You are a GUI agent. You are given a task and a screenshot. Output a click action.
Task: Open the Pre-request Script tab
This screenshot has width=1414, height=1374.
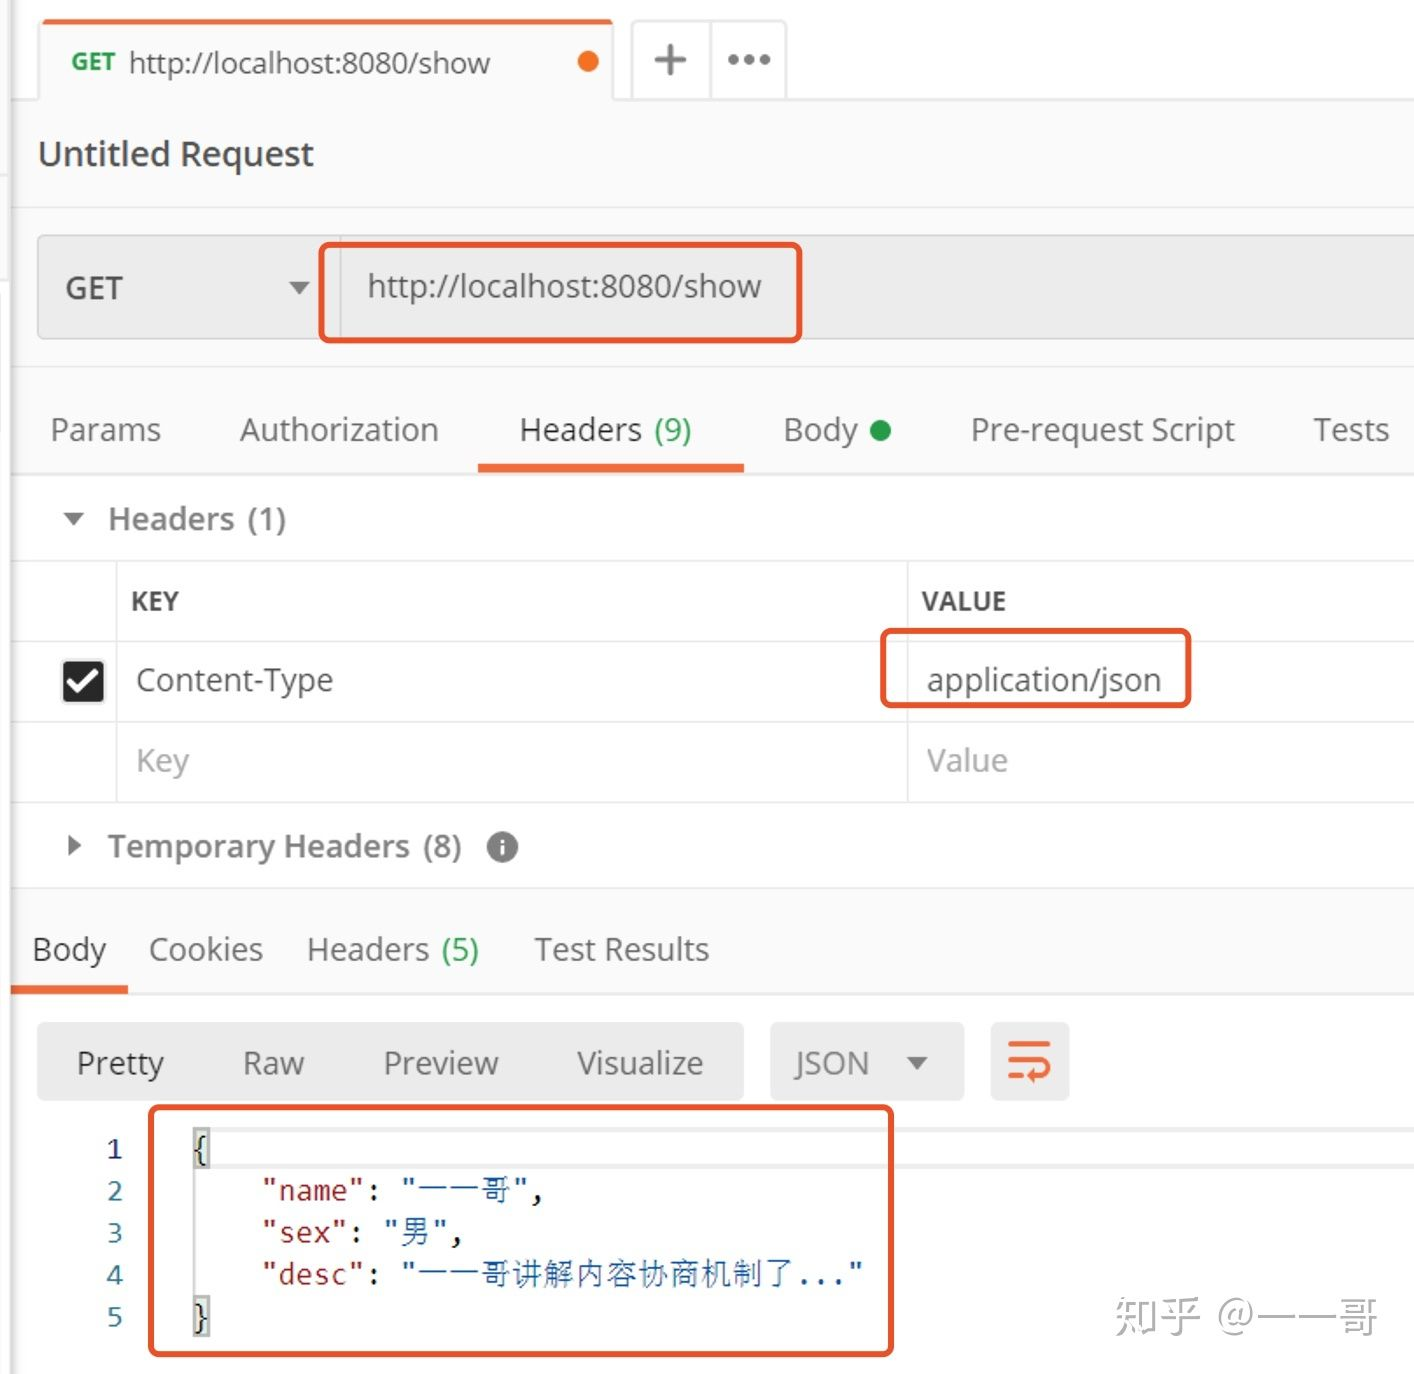(x=1102, y=430)
